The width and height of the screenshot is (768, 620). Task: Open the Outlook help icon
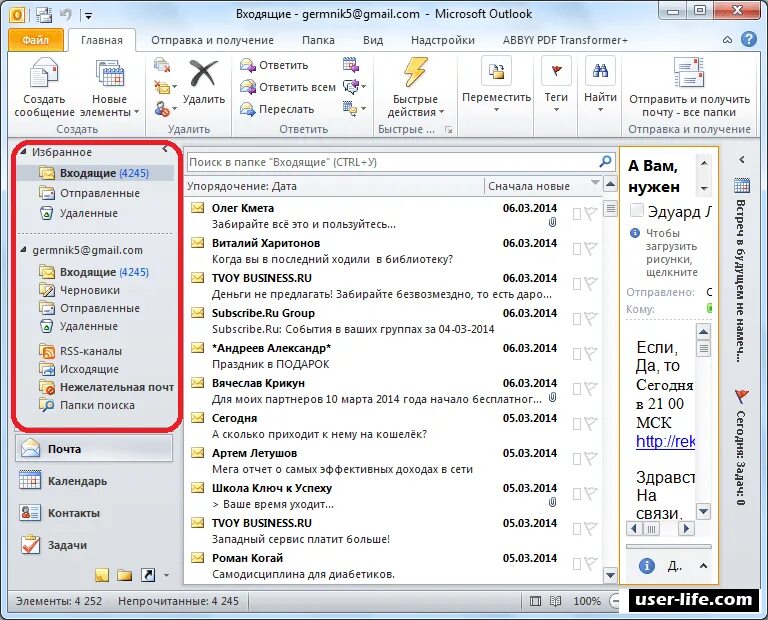(748, 39)
